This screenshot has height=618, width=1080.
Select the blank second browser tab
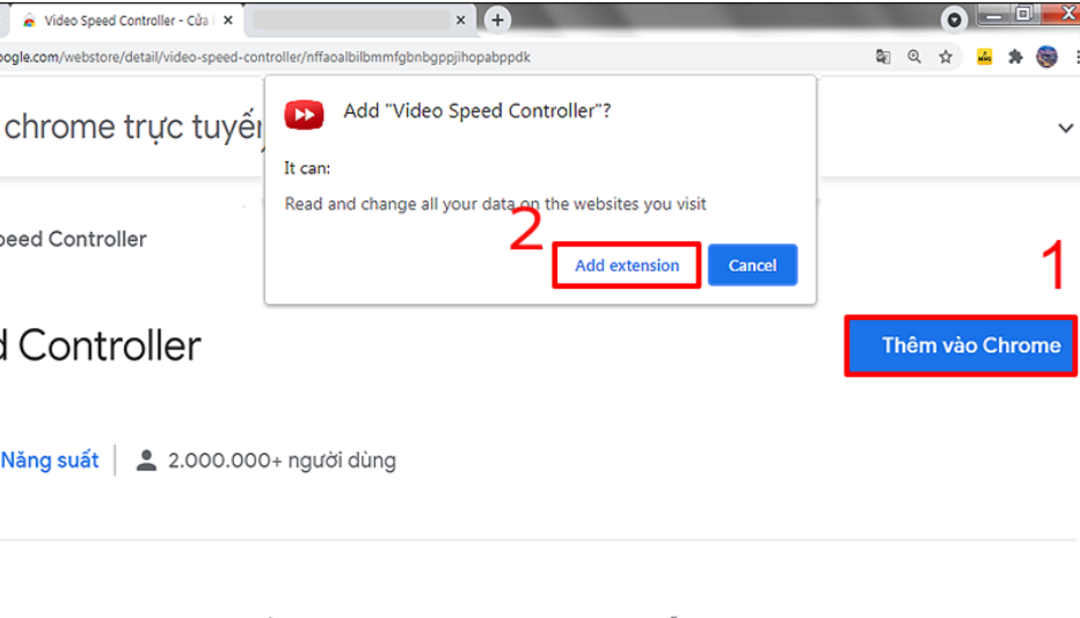coord(359,21)
